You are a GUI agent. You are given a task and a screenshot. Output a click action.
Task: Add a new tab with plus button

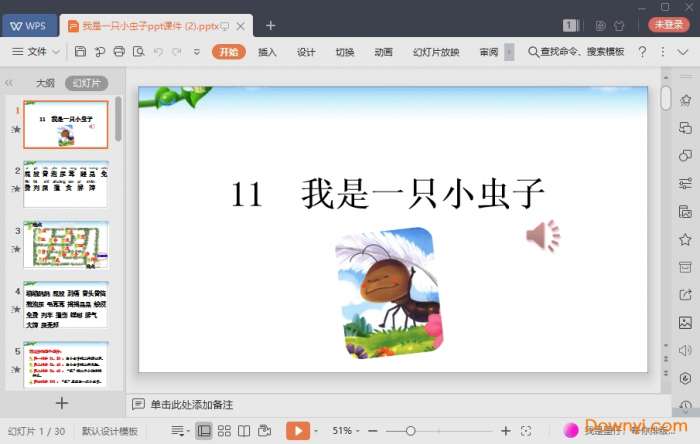271,26
